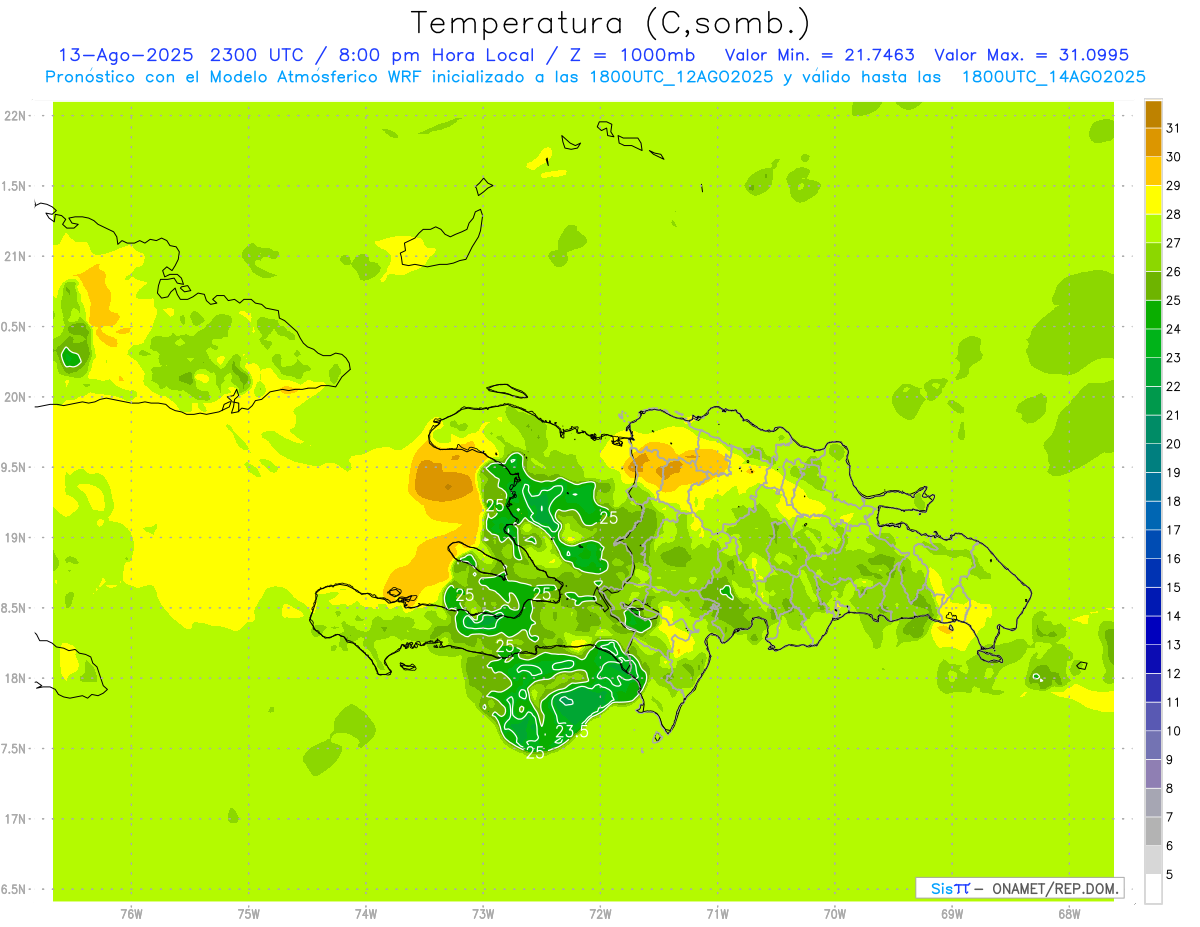Click the '75W' longitude axis label
Screen dimensions: 1200x927
[x=249, y=914]
